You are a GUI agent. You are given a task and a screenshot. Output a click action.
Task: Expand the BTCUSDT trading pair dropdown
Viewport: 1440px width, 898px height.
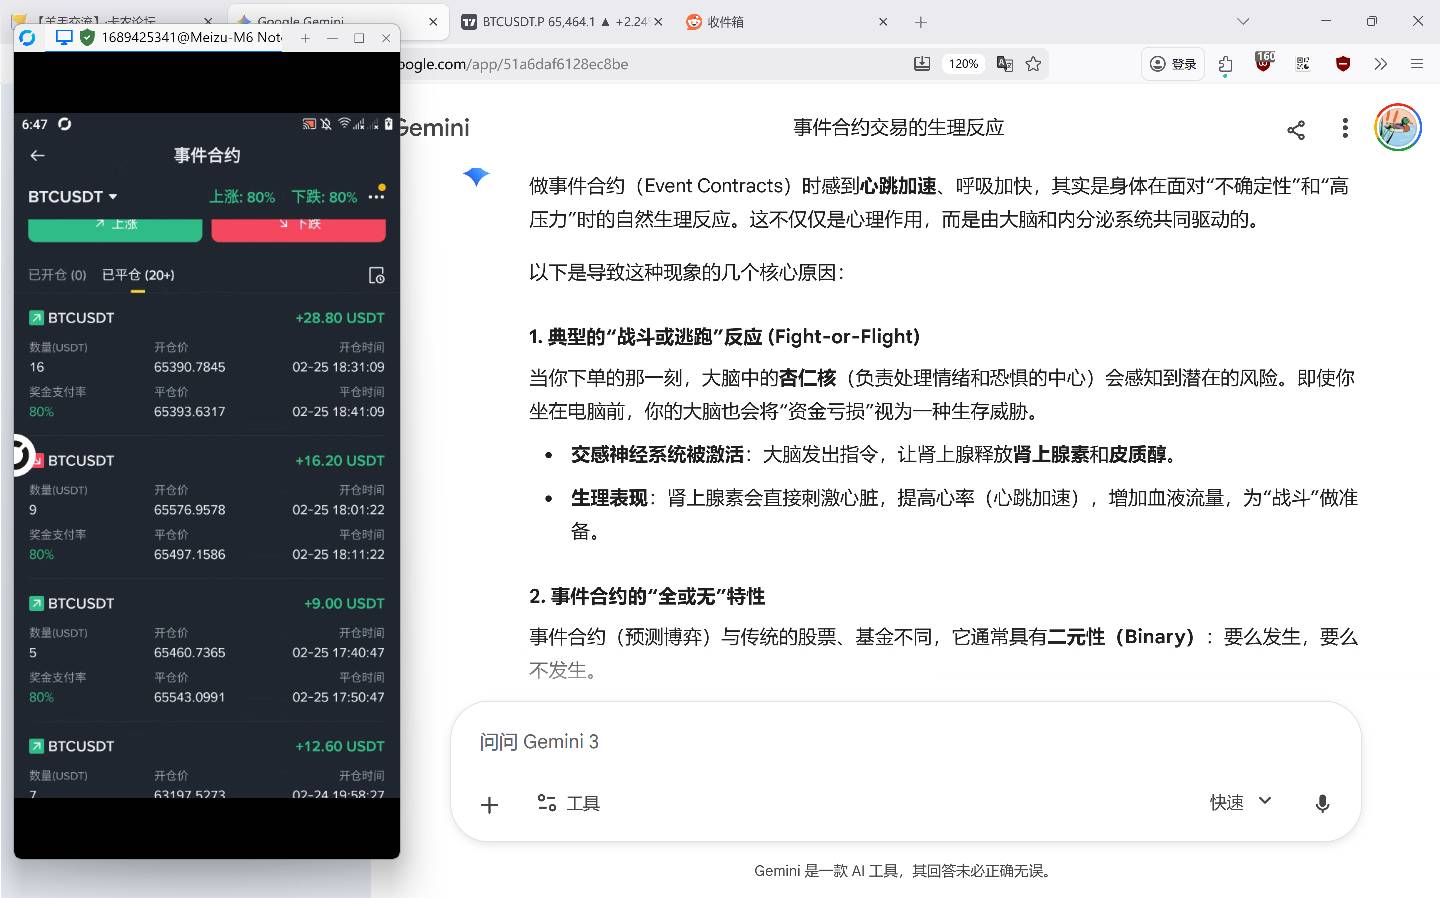[x=73, y=197]
